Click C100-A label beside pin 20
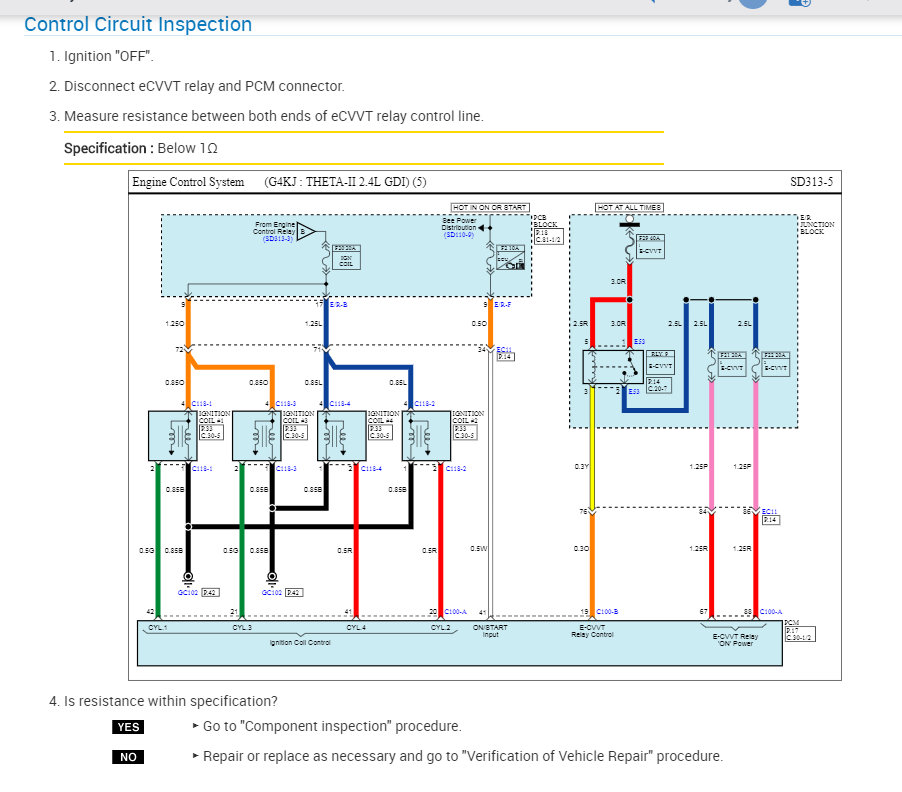 (456, 611)
